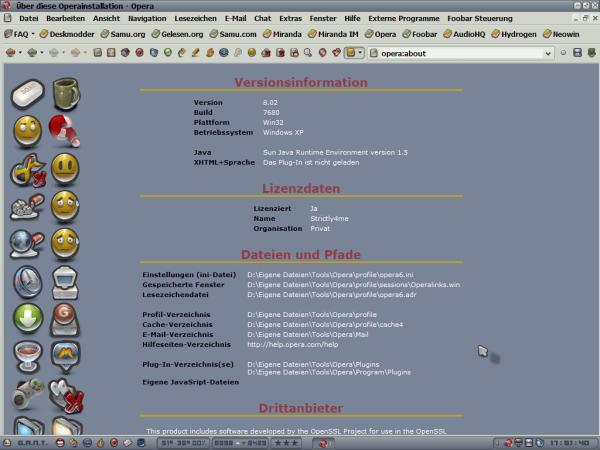Screen dimensions: 600x450
Task: Click the Sun Java Runtime Environment text
Action: point(335,152)
